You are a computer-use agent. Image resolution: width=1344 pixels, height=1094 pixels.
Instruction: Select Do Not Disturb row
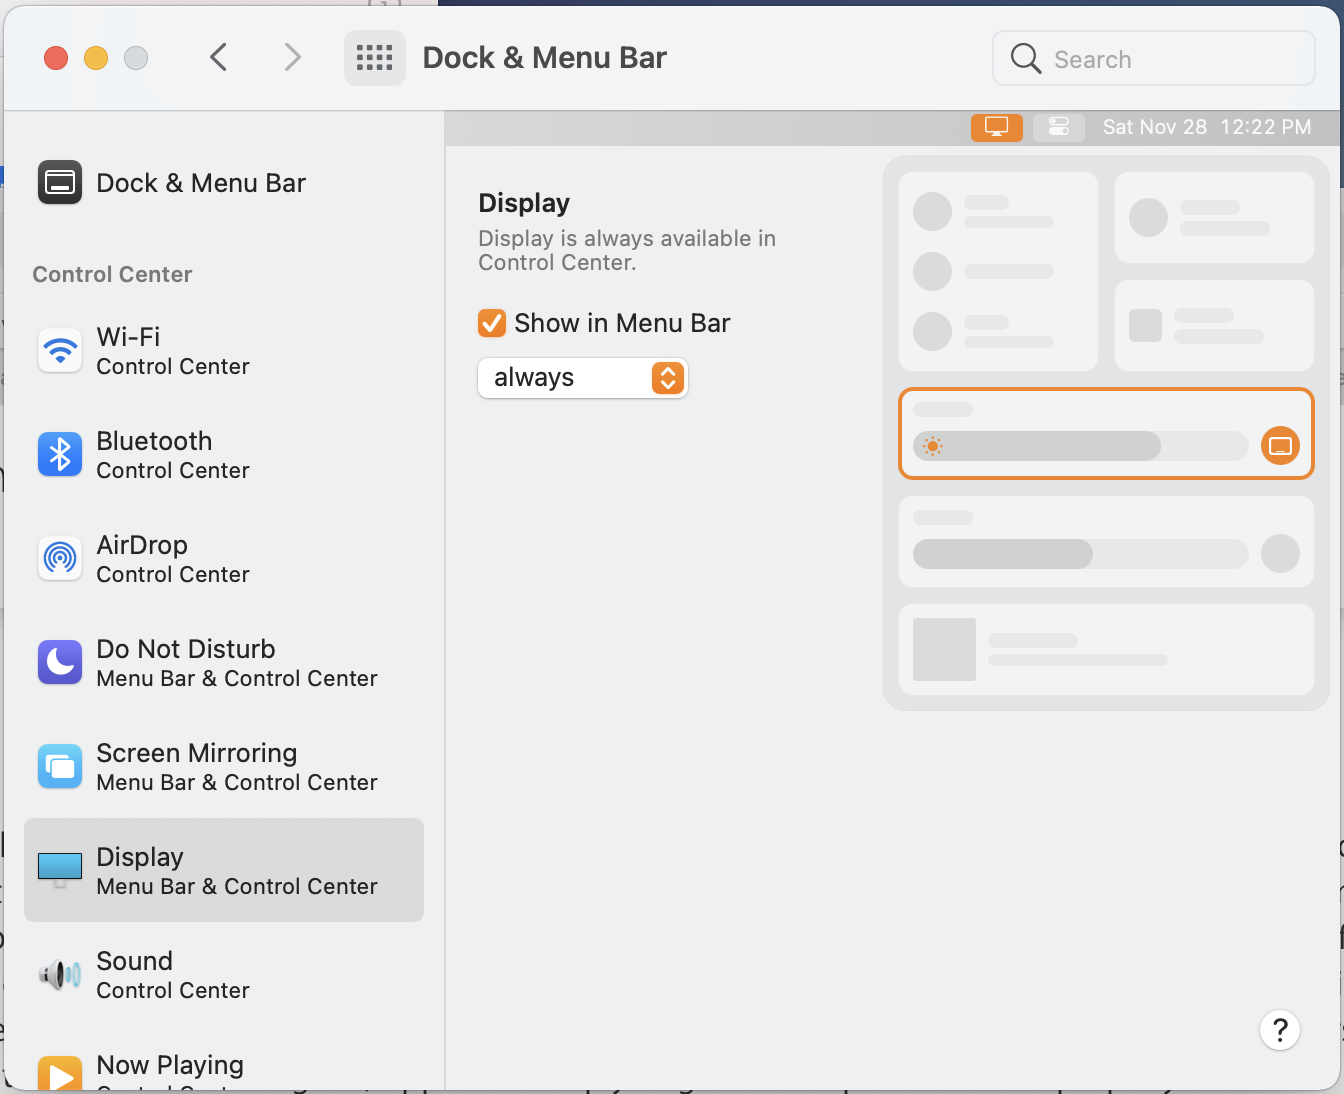[224, 663]
